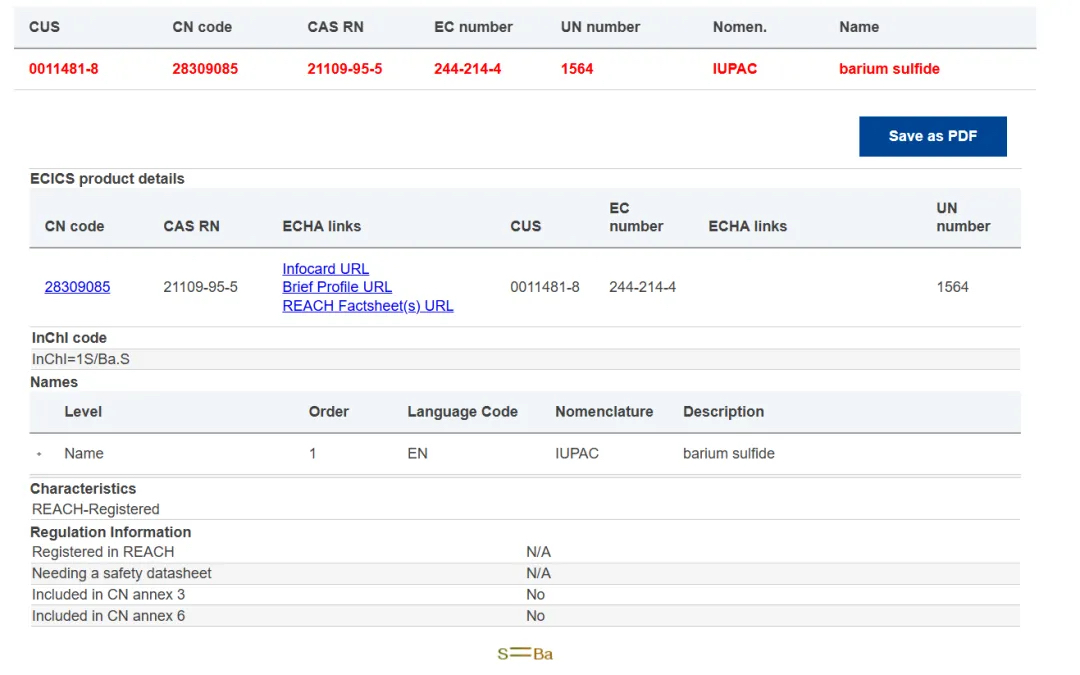Image resolution: width=1080 pixels, height=675 pixels.
Task: Open the Brief Profile URL link
Action: pyautogui.click(x=337, y=287)
